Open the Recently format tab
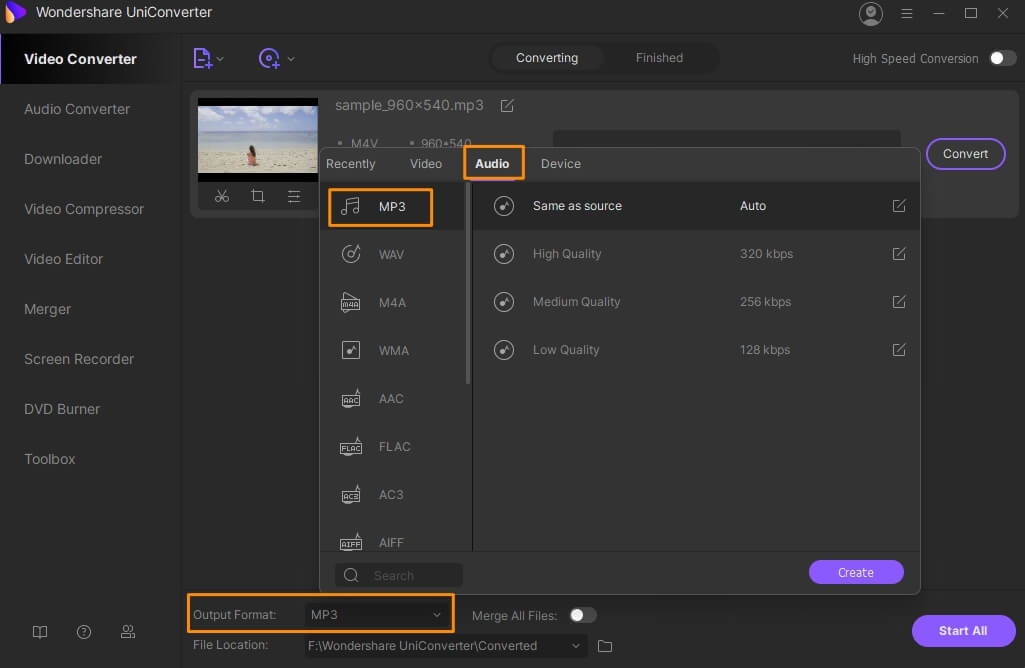Screen dimensions: 1025x668 [350, 163]
